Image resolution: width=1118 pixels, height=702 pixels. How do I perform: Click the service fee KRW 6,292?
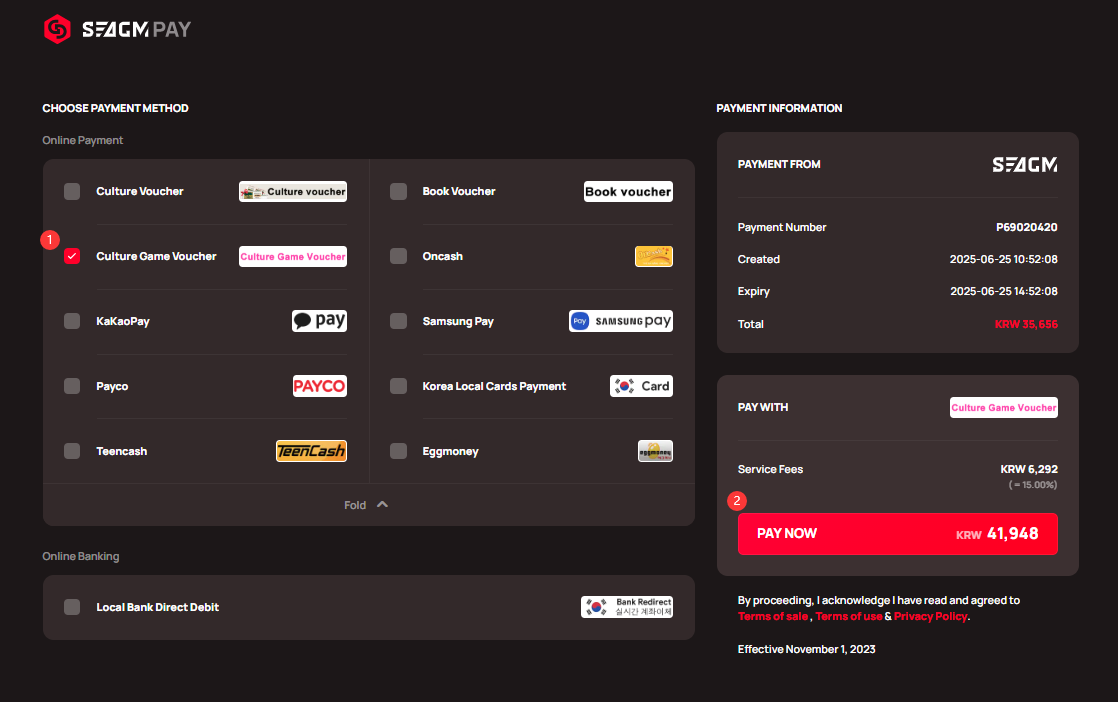click(1029, 469)
